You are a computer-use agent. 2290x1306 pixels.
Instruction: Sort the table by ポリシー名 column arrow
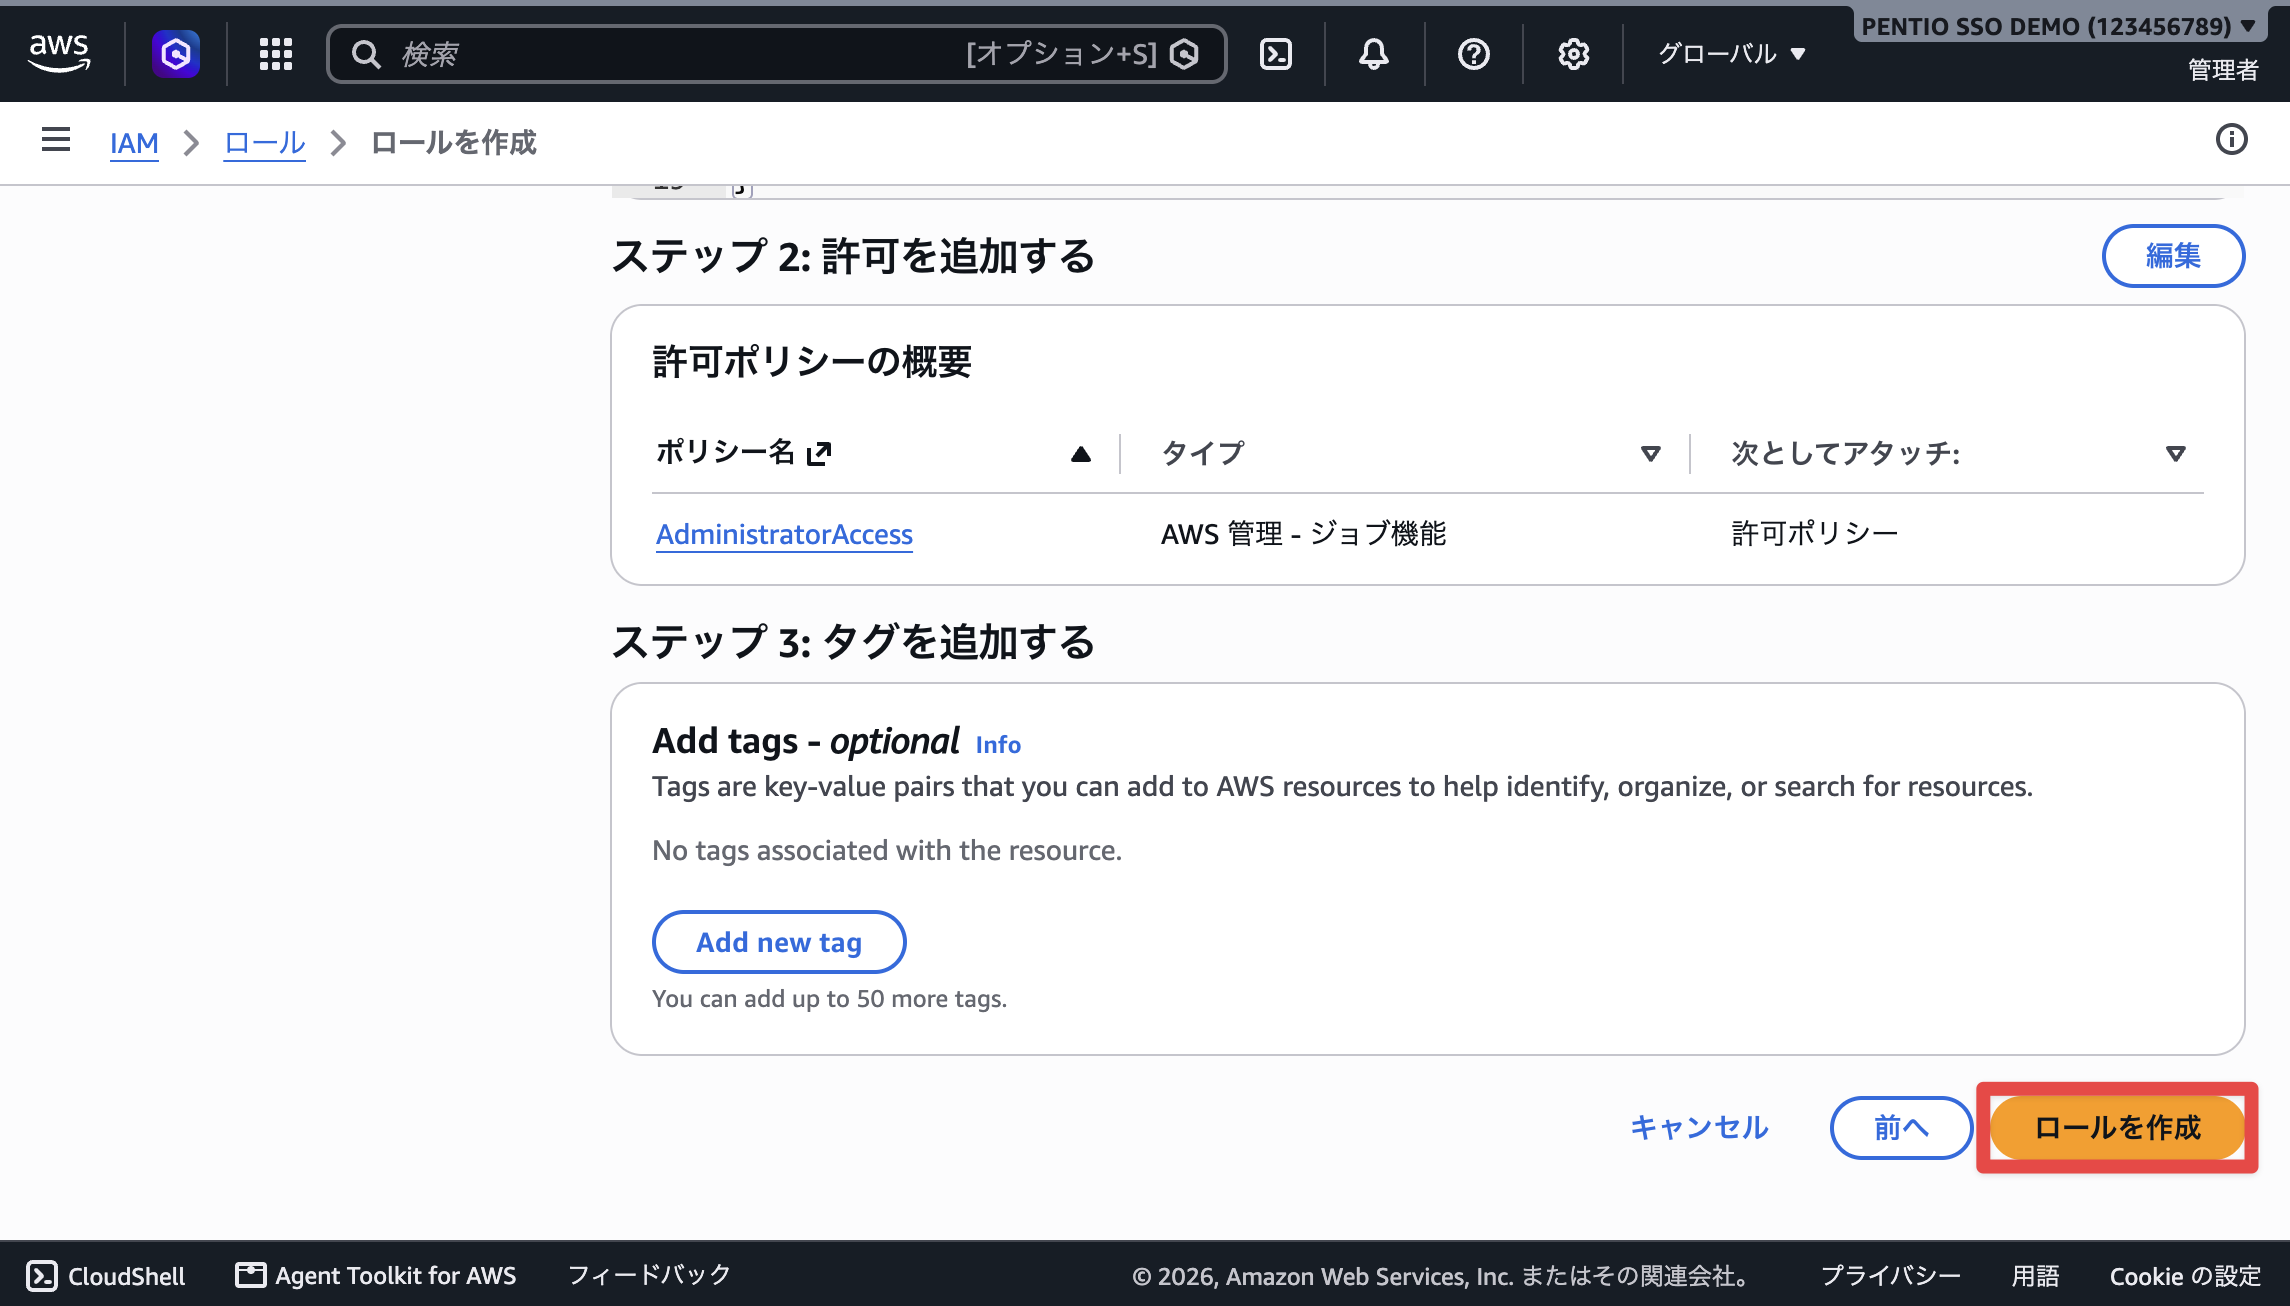(1080, 454)
